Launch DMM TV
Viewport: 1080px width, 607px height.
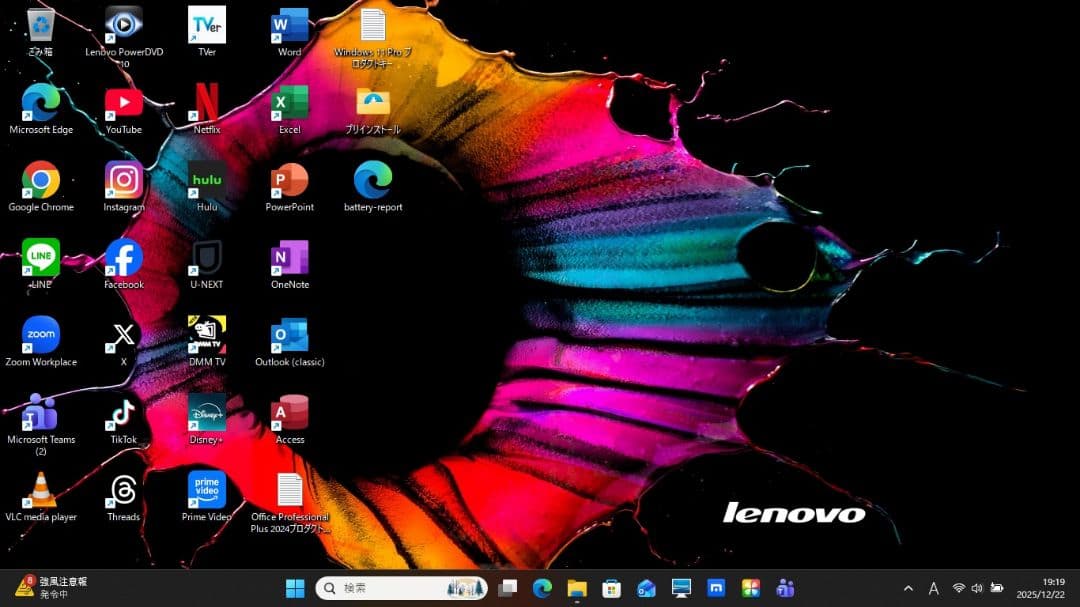206,335
